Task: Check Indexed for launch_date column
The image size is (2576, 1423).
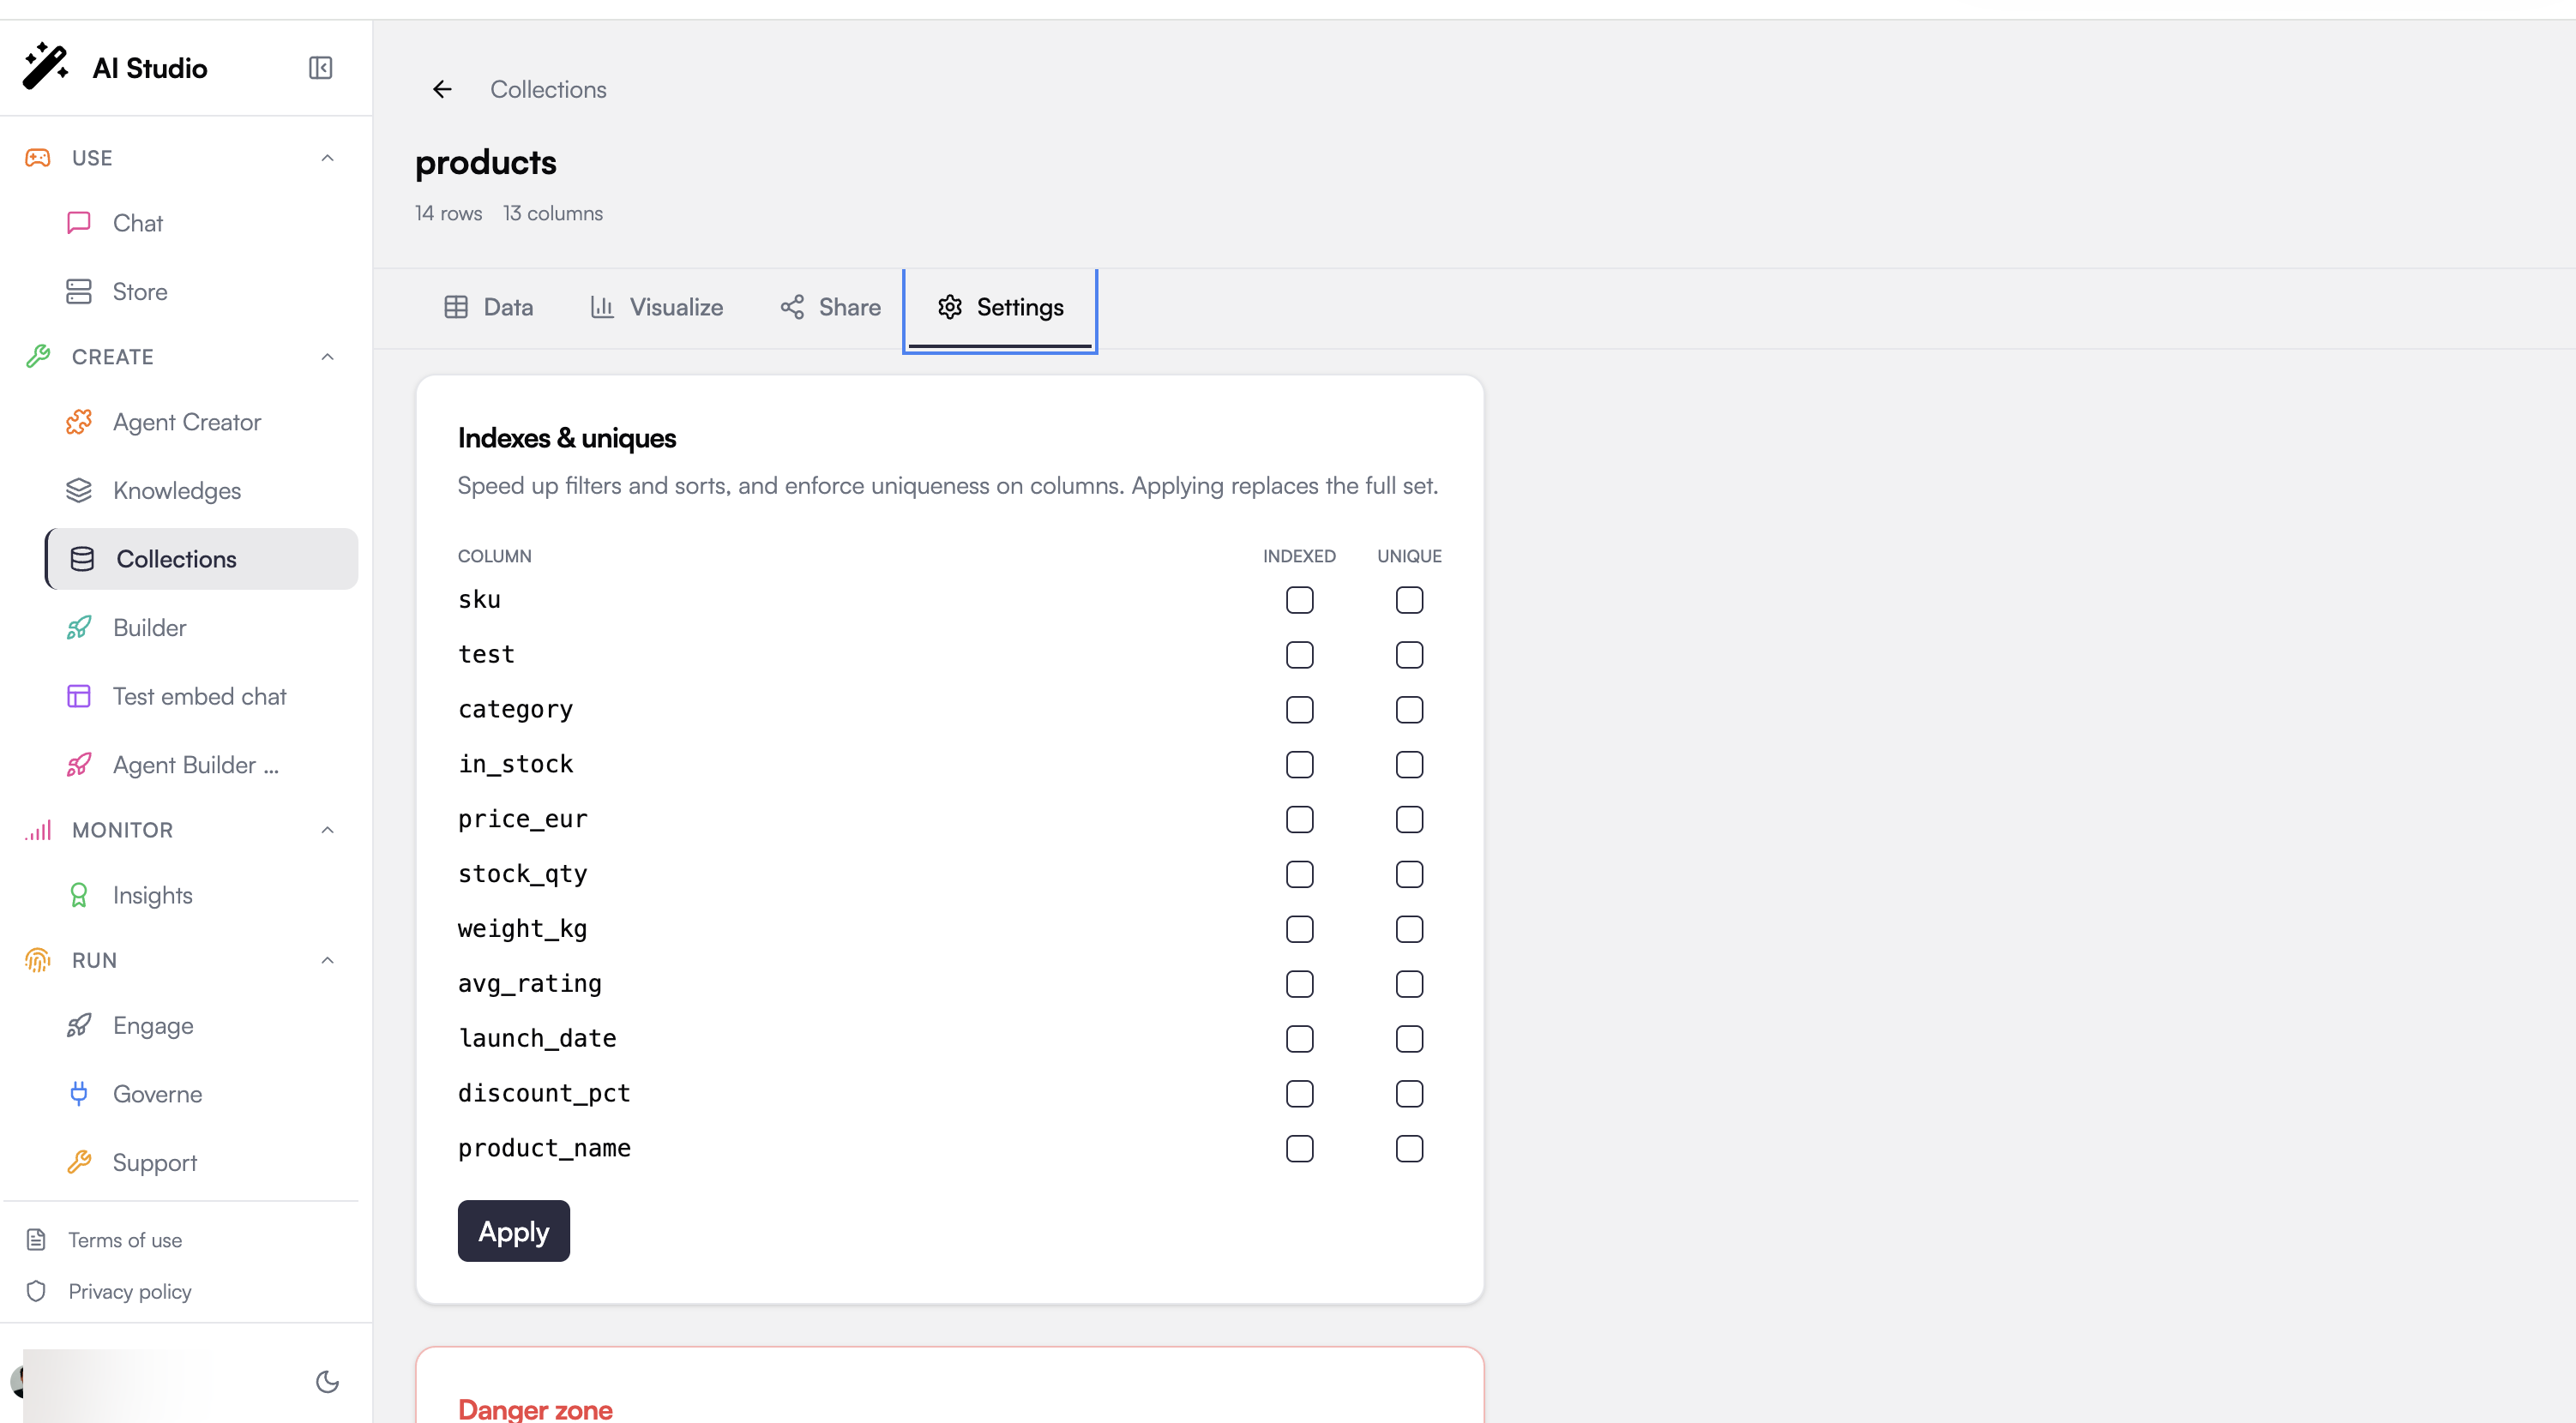Action: [x=1299, y=1039]
